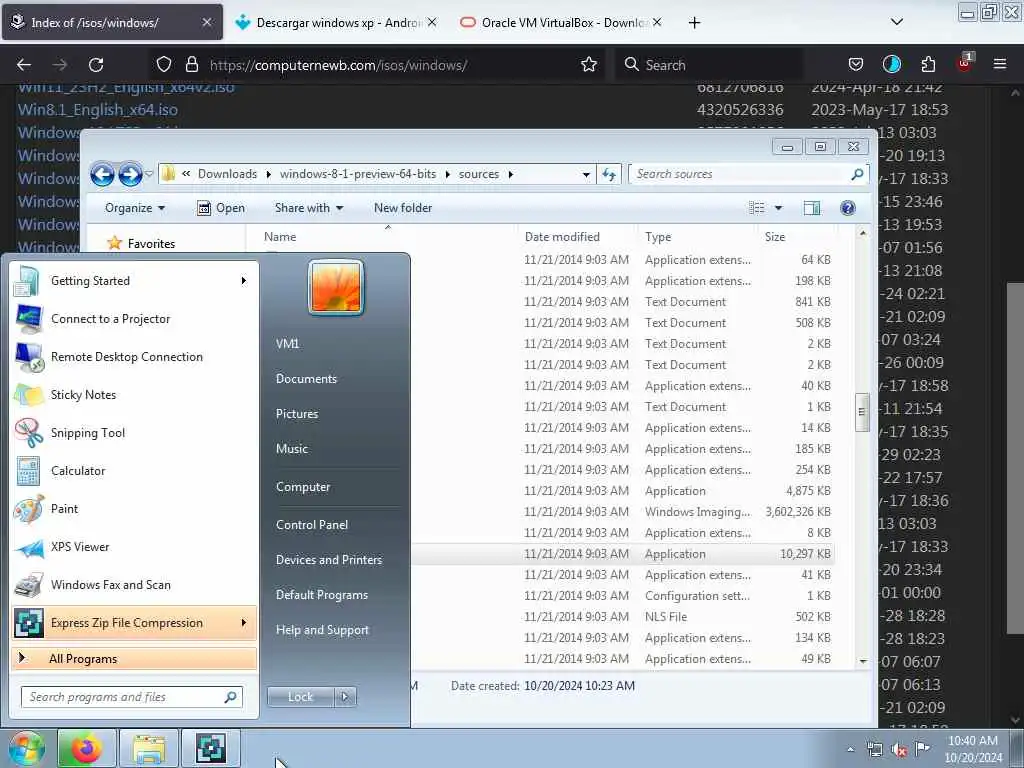The height and width of the screenshot is (768, 1024).
Task: Click Explorer forward arrow button
Action: tap(130, 174)
